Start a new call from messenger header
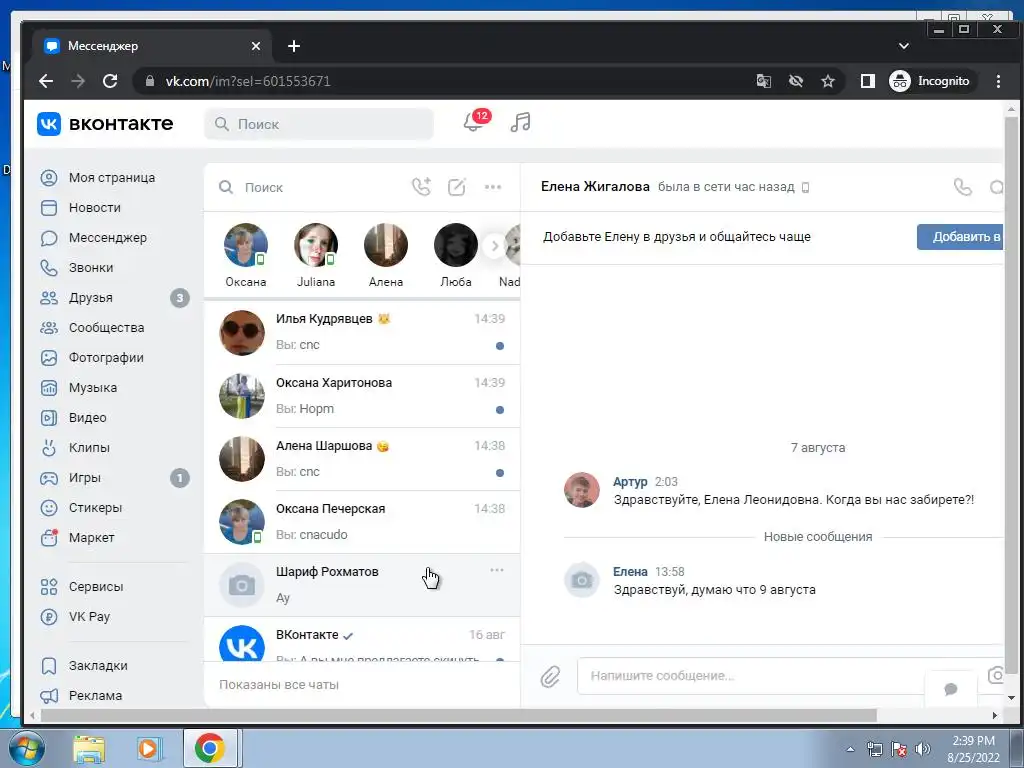 pyautogui.click(x=421, y=187)
